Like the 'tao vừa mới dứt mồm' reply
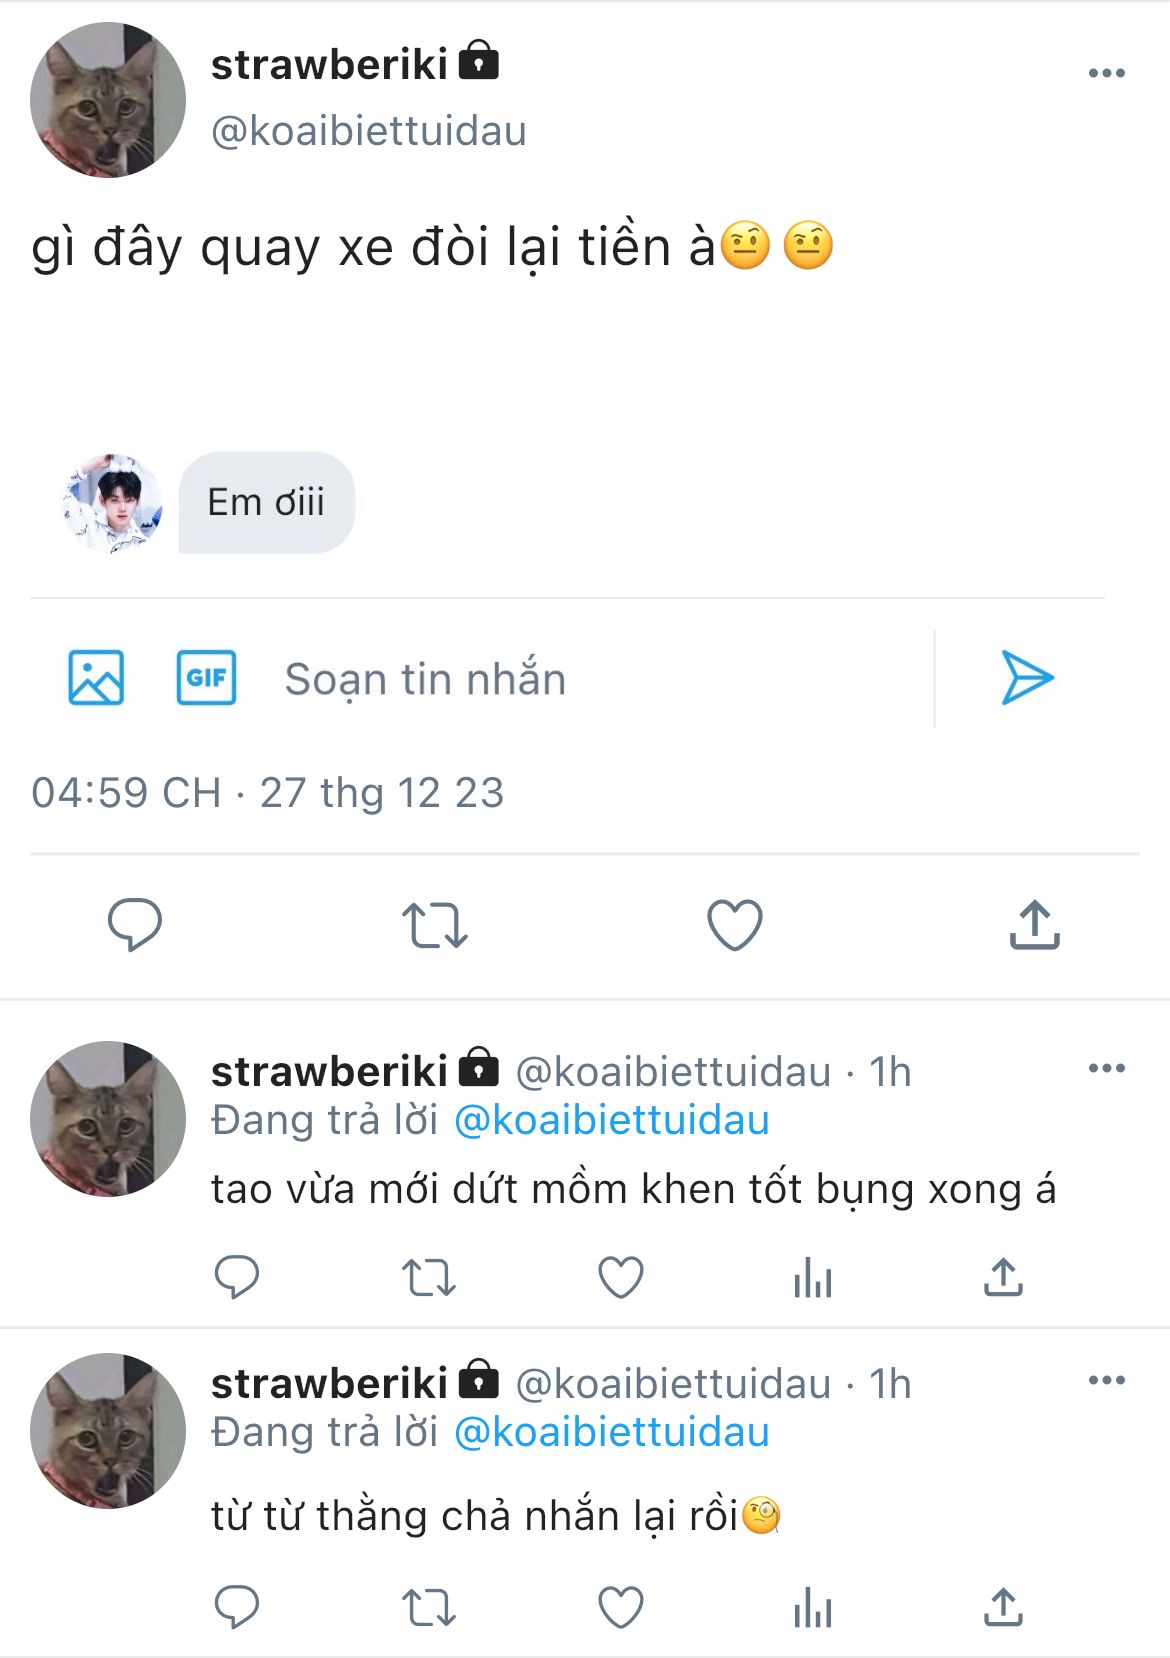1170x1658 pixels. 620,1277
